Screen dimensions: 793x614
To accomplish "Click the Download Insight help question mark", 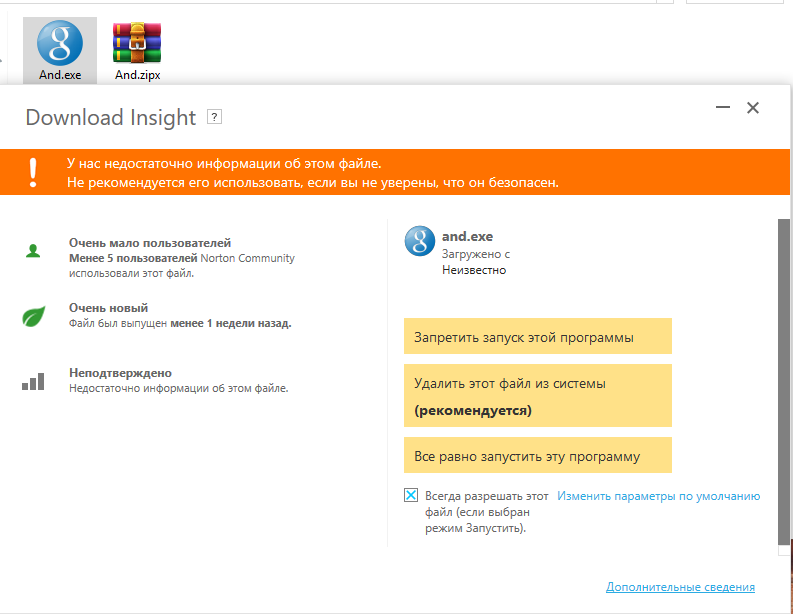I will [x=214, y=117].
